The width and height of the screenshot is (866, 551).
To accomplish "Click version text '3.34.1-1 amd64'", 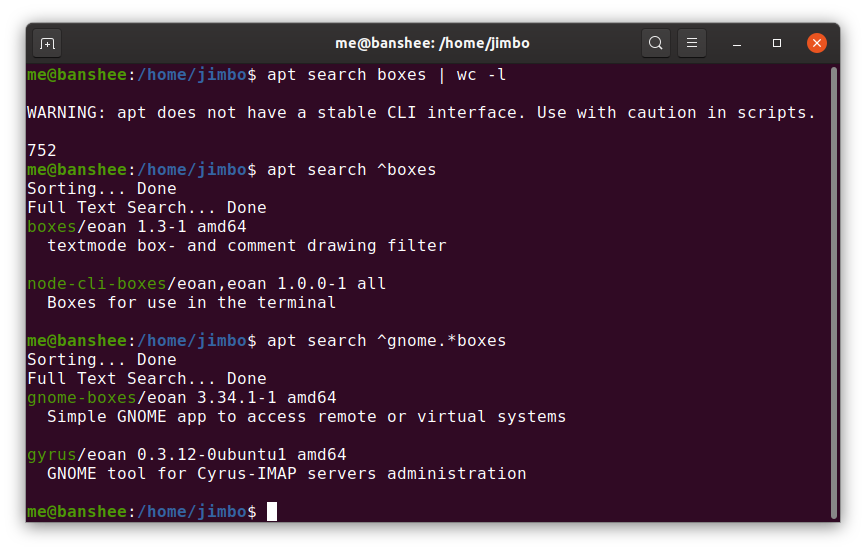I will 267,398.
